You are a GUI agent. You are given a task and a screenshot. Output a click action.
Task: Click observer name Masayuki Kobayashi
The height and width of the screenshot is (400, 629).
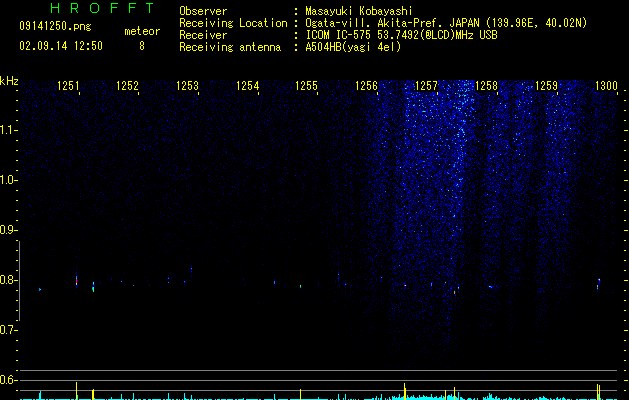tap(359, 11)
